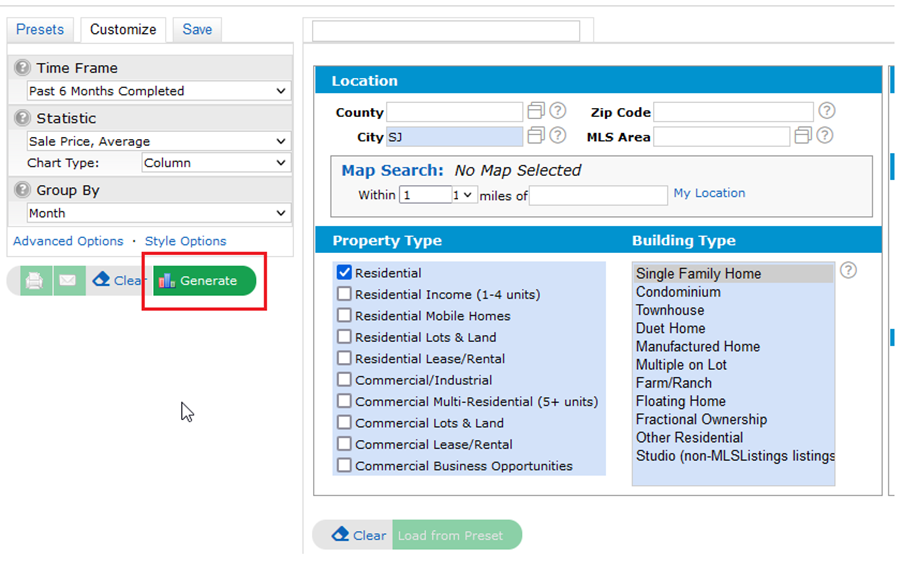Select Floating Home building type
902x571 pixels.
point(733,401)
